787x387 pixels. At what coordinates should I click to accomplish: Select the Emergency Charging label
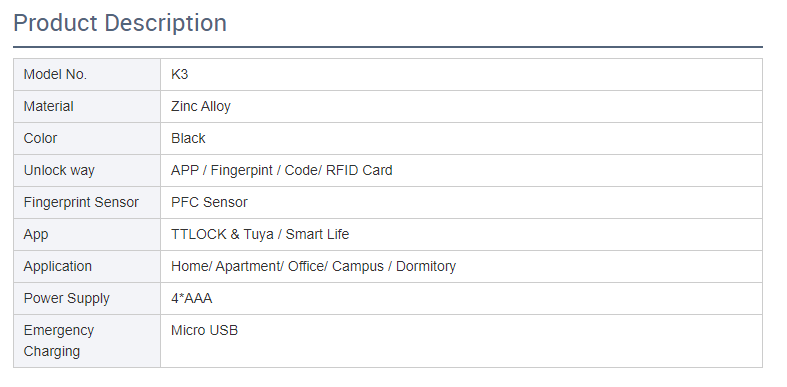click(x=59, y=341)
